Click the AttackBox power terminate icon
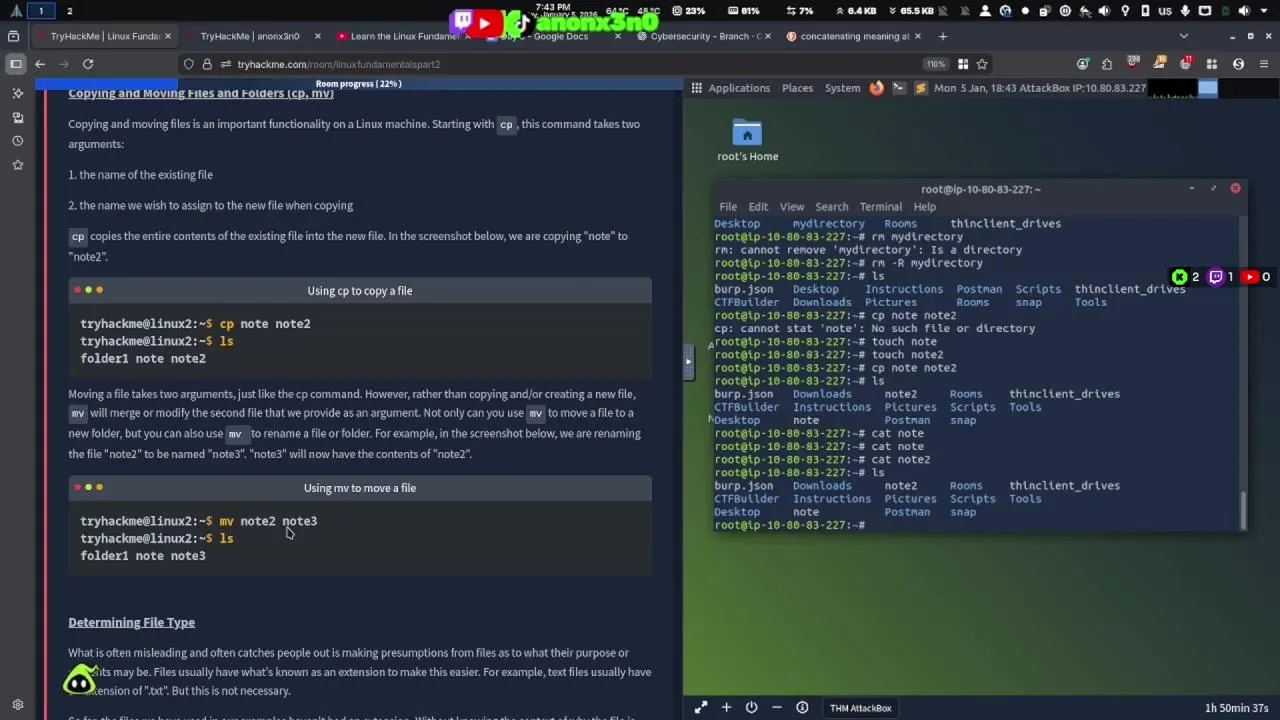The height and width of the screenshot is (720, 1280). [x=751, y=708]
